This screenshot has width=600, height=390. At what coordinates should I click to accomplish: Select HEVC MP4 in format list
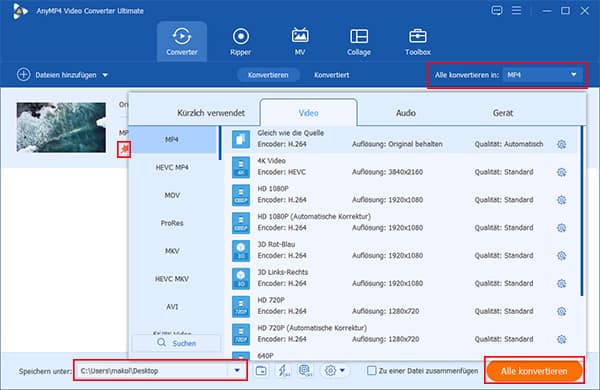coord(172,167)
